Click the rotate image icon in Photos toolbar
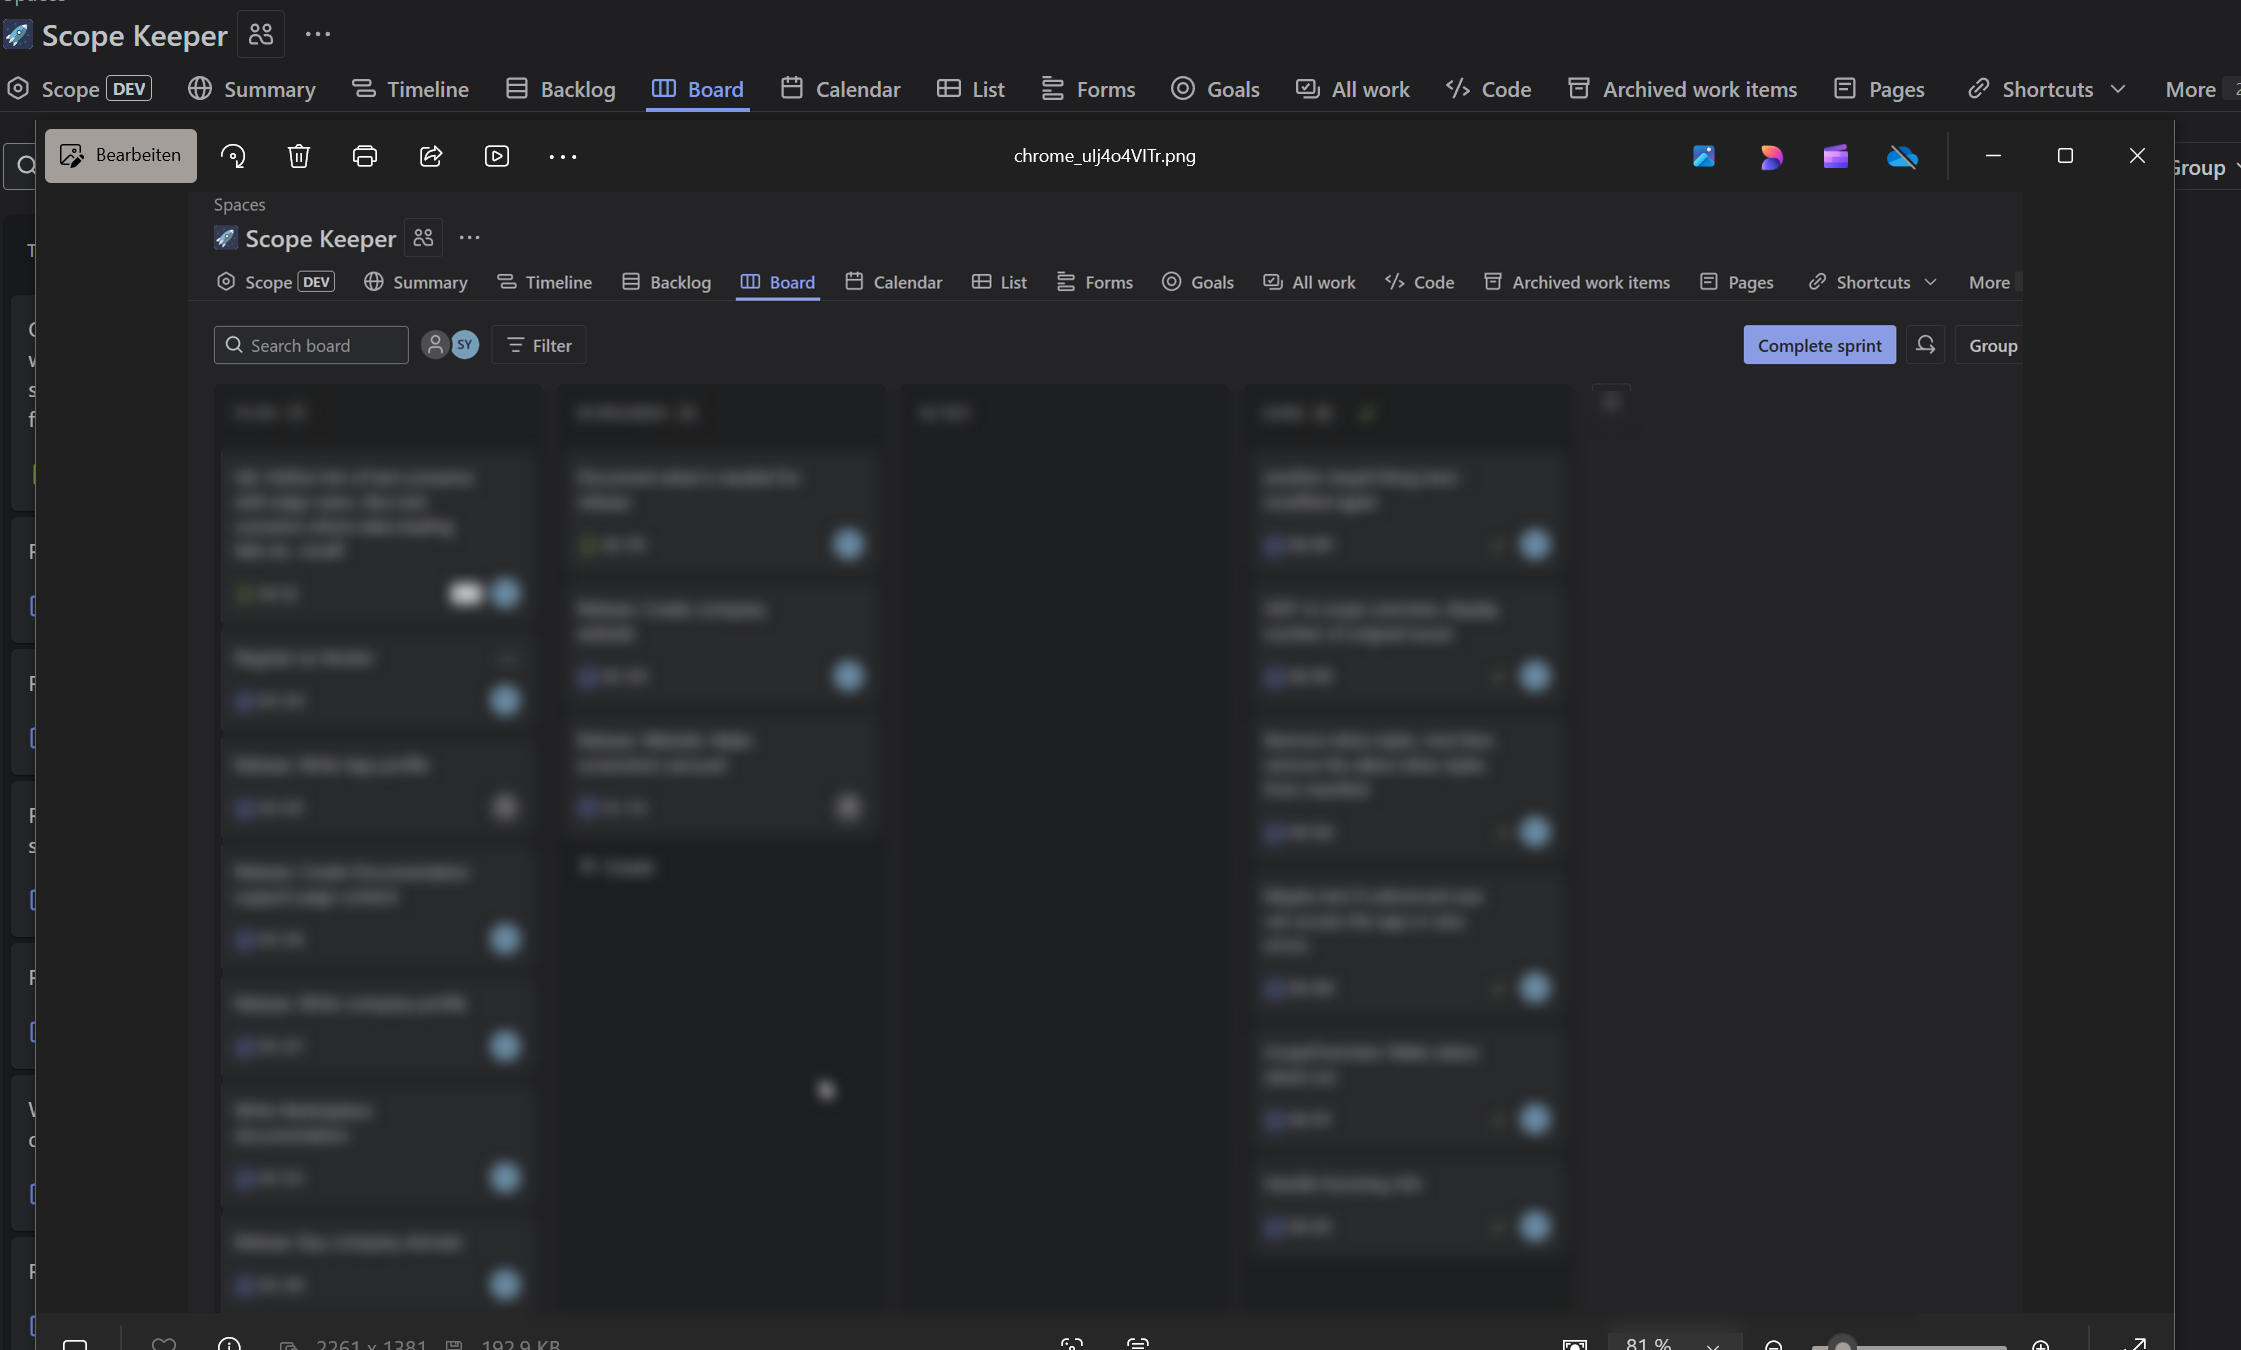Screen dimensions: 2241x1350 tap(233, 156)
